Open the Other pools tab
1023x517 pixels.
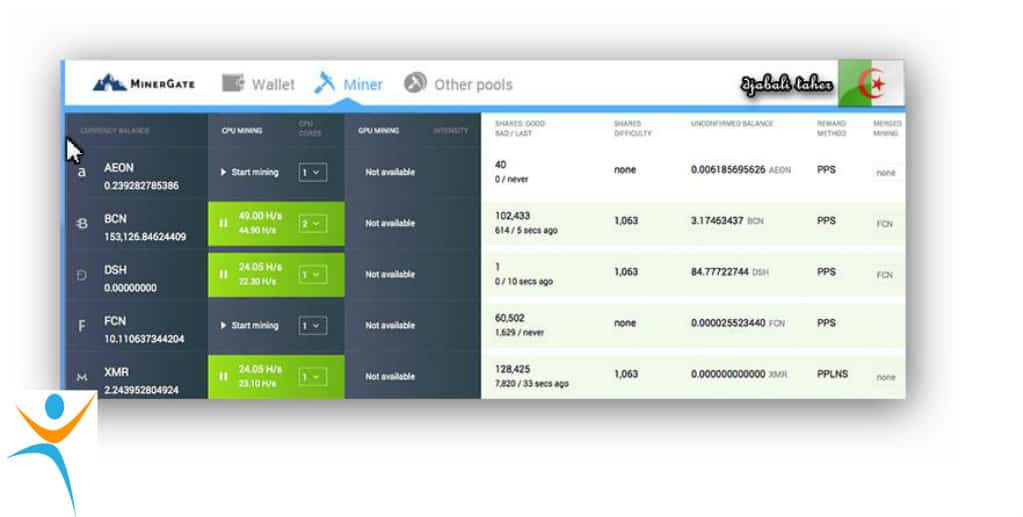point(458,84)
